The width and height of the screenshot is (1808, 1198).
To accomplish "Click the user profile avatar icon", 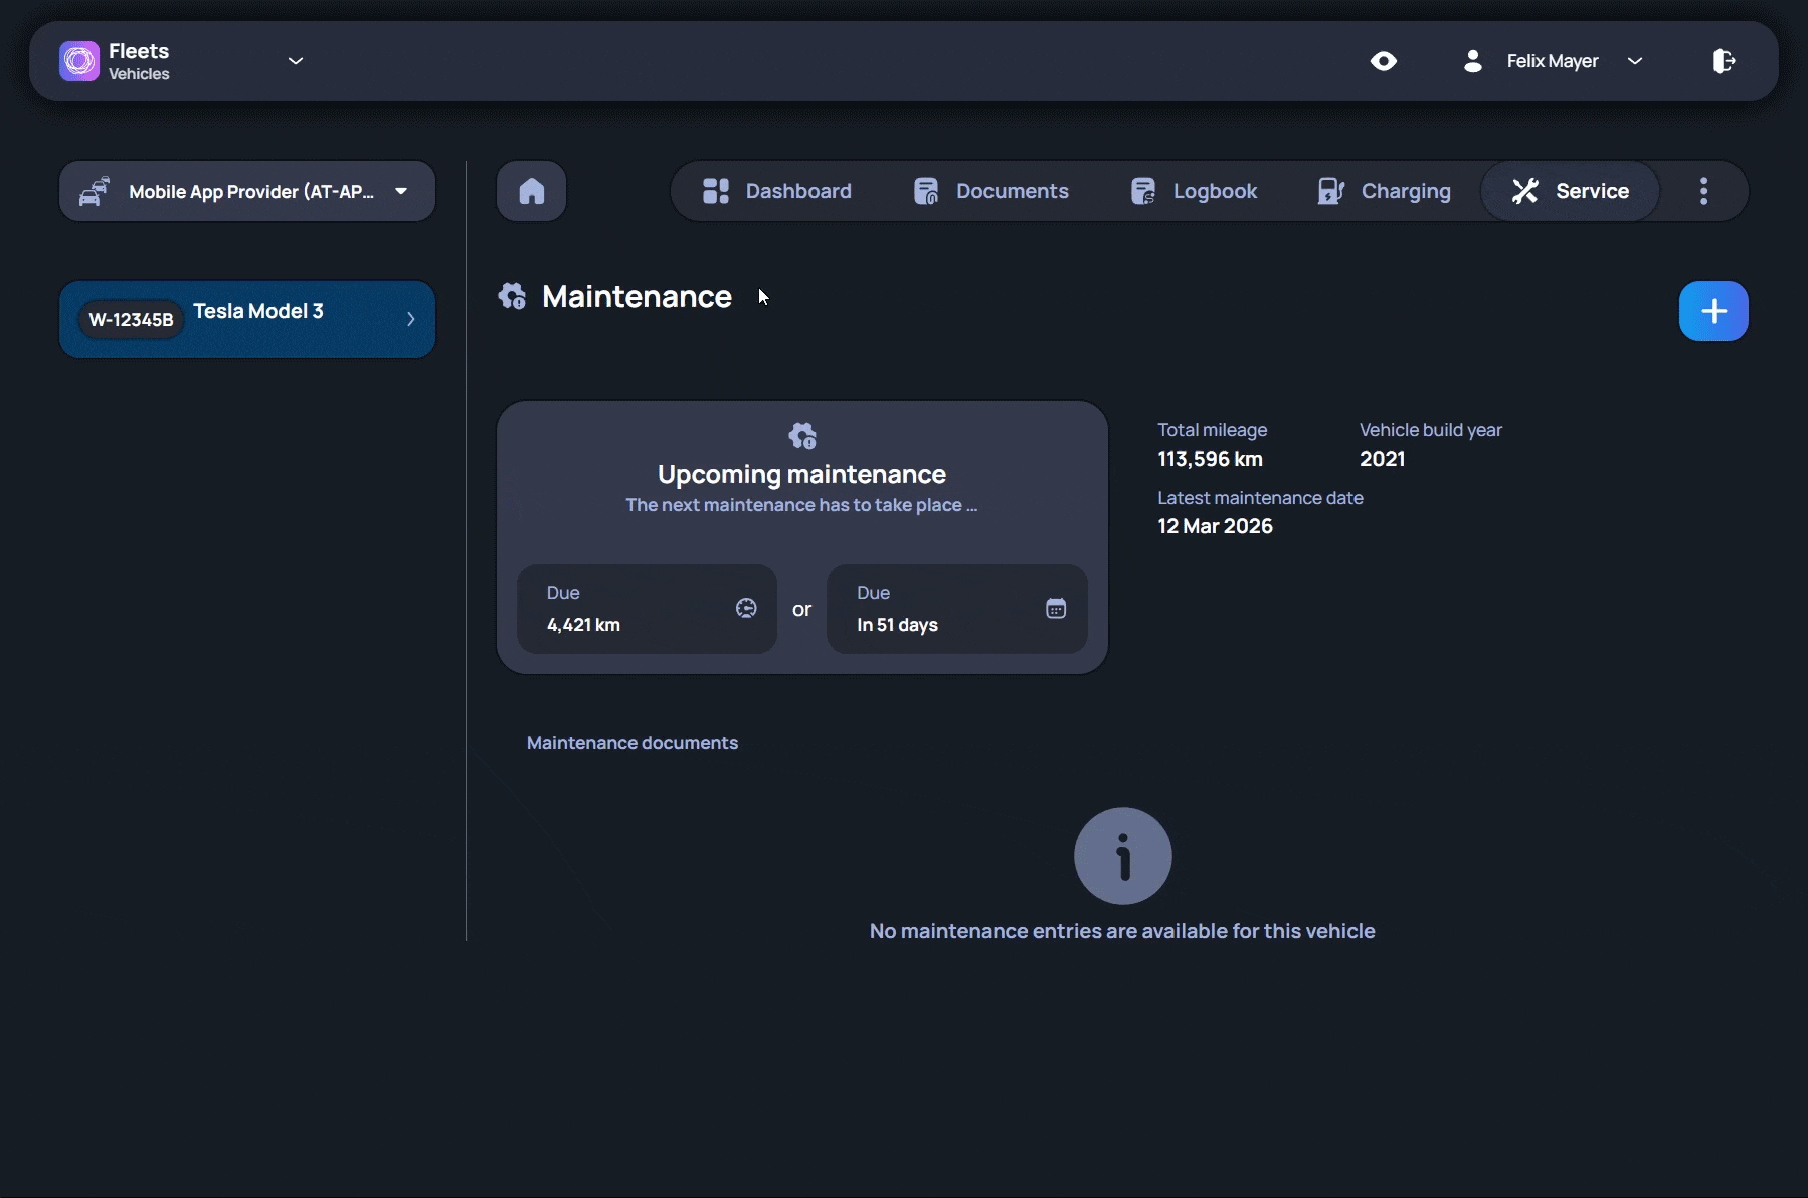I will pos(1472,61).
